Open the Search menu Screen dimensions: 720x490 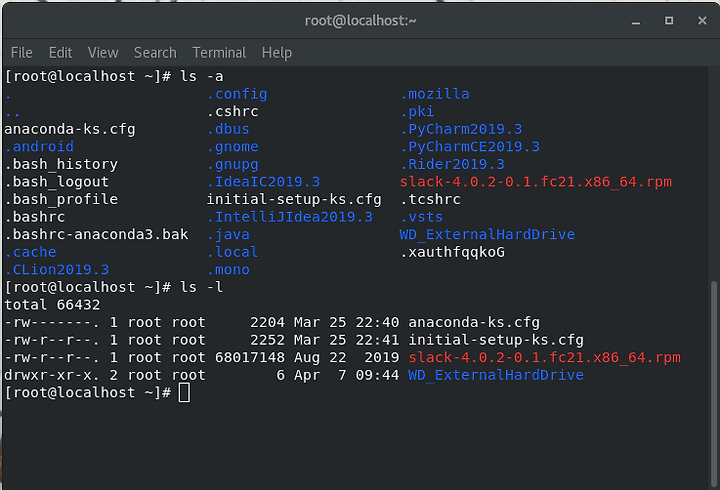pyautogui.click(x=155, y=53)
